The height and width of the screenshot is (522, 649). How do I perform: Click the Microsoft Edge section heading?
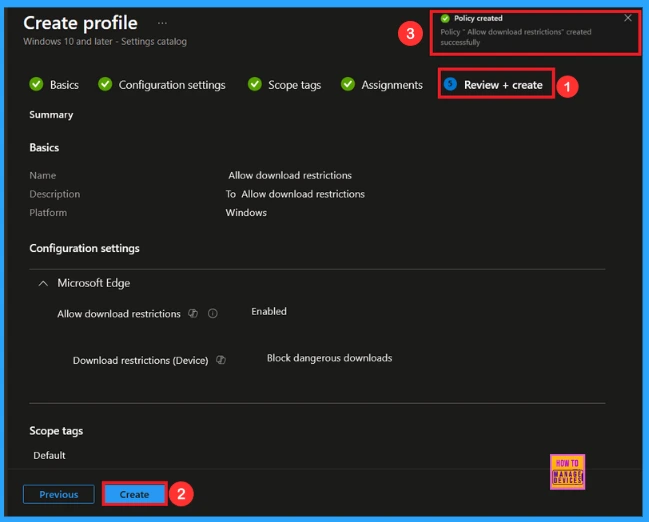click(x=94, y=283)
